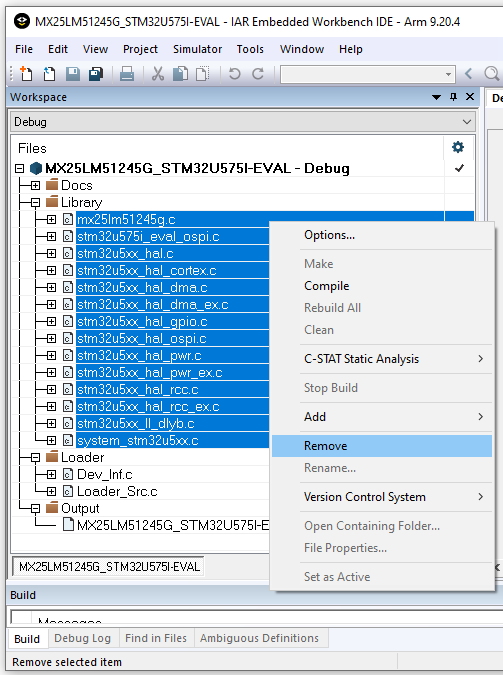Viewport: 503px width, 675px height.
Task: Open the Add submenu
Action: [x=382, y=417]
